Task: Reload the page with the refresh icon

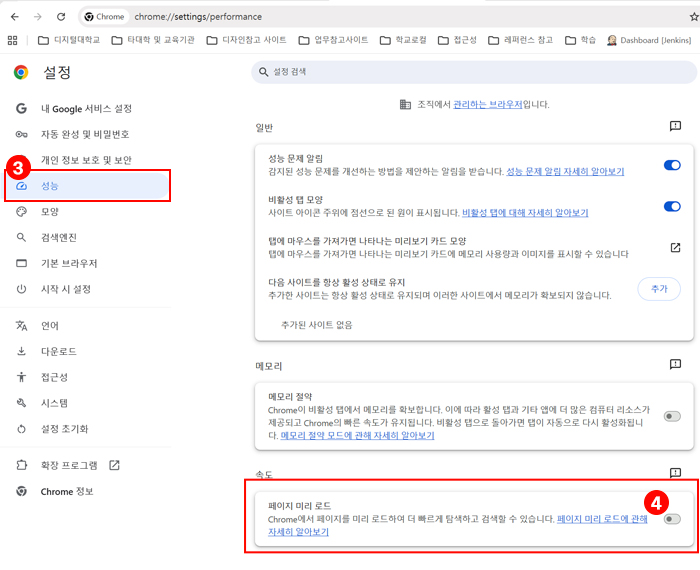Action: [61, 17]
